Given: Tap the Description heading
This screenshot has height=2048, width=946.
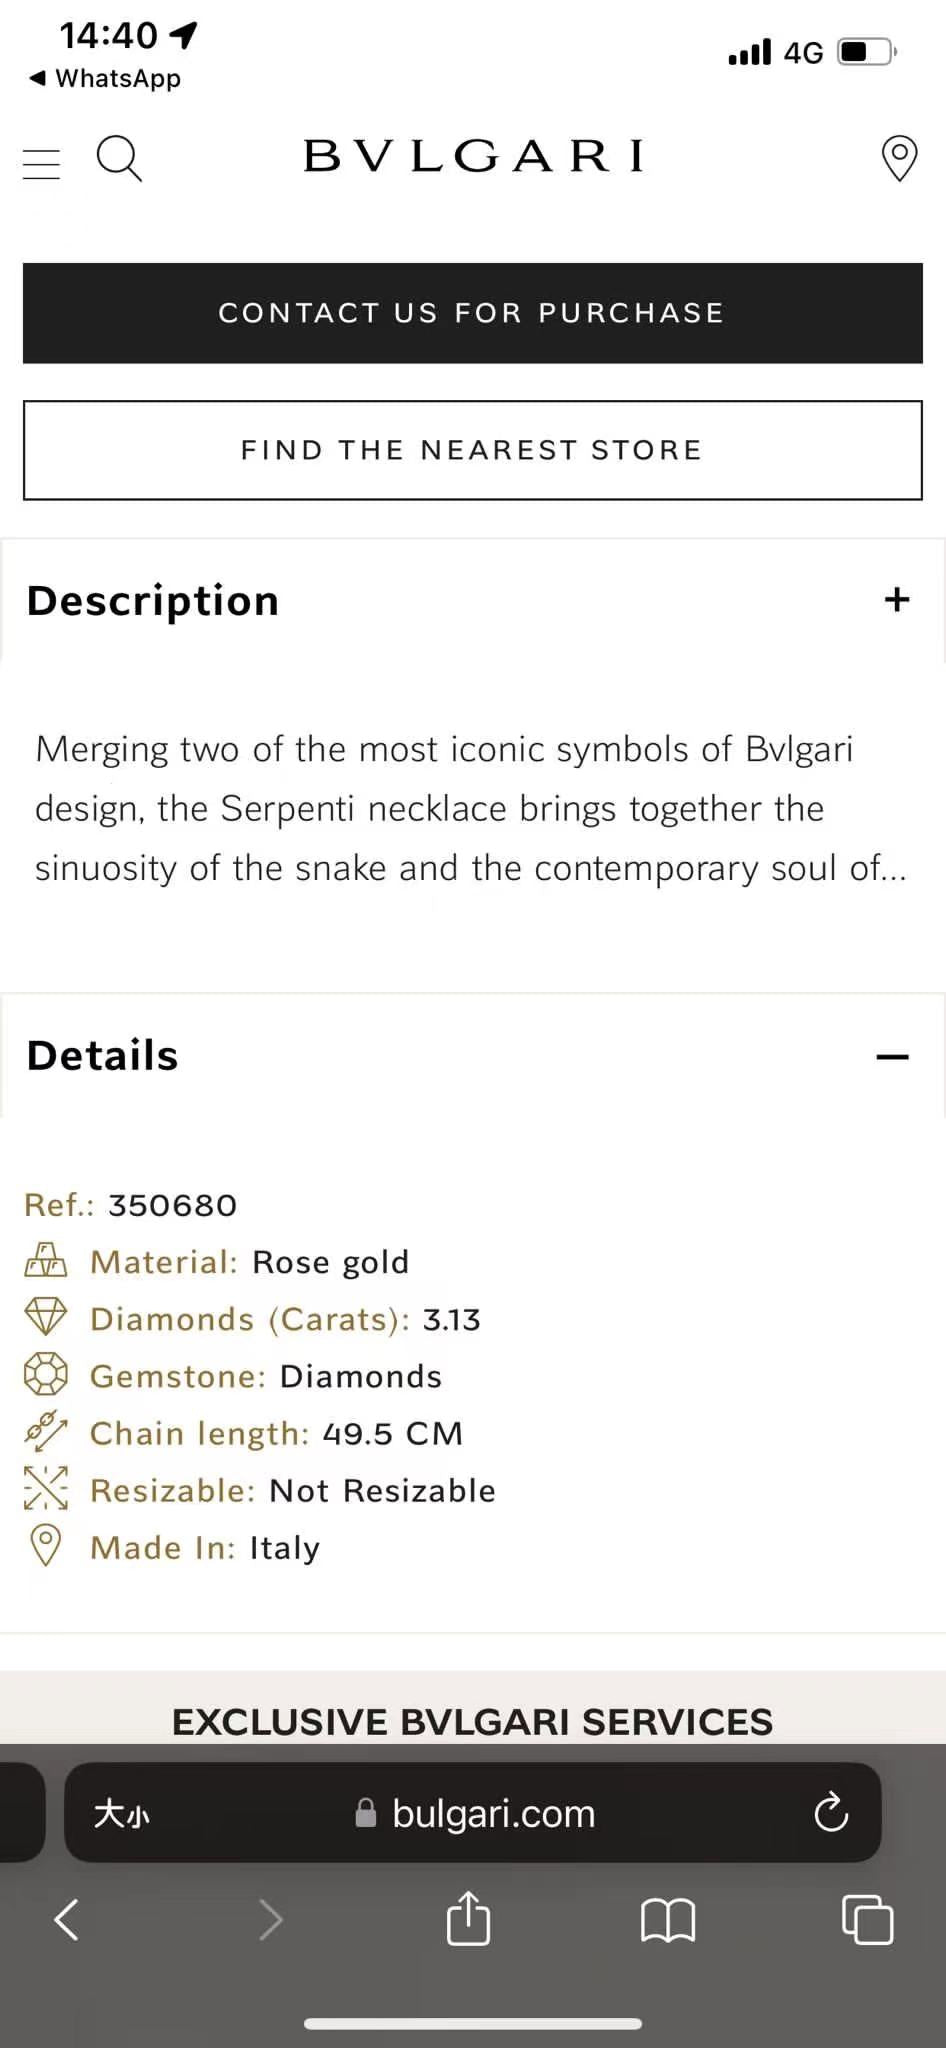Looking at the screenshot, I should (153, 601).
